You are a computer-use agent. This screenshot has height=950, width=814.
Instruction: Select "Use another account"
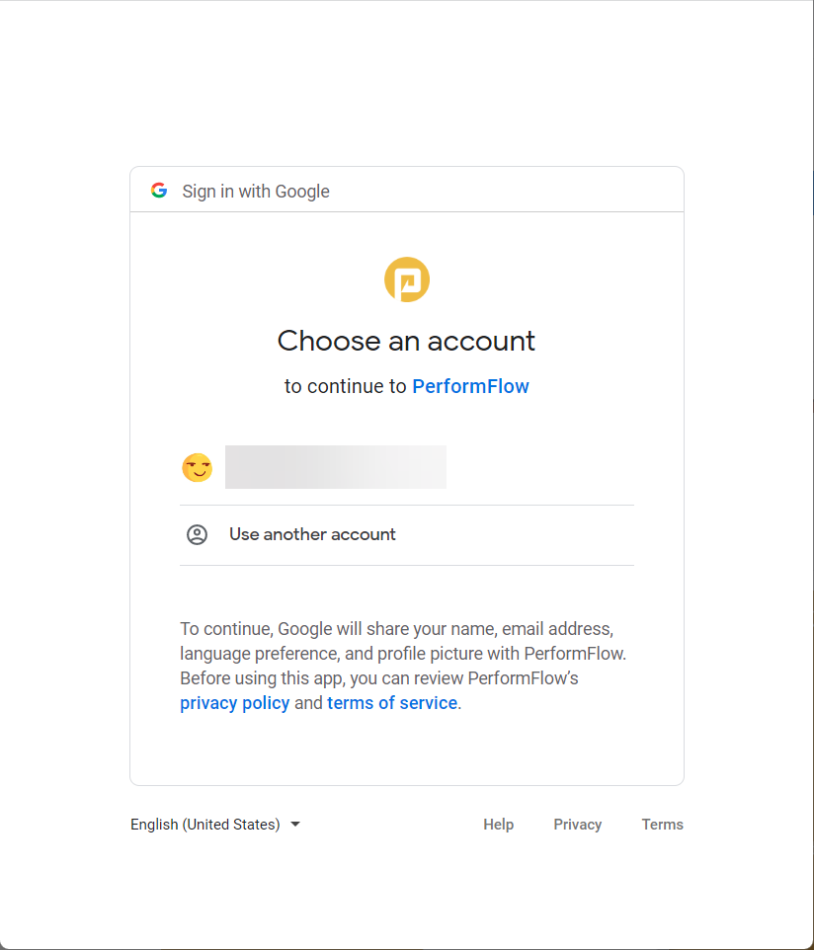312,534
